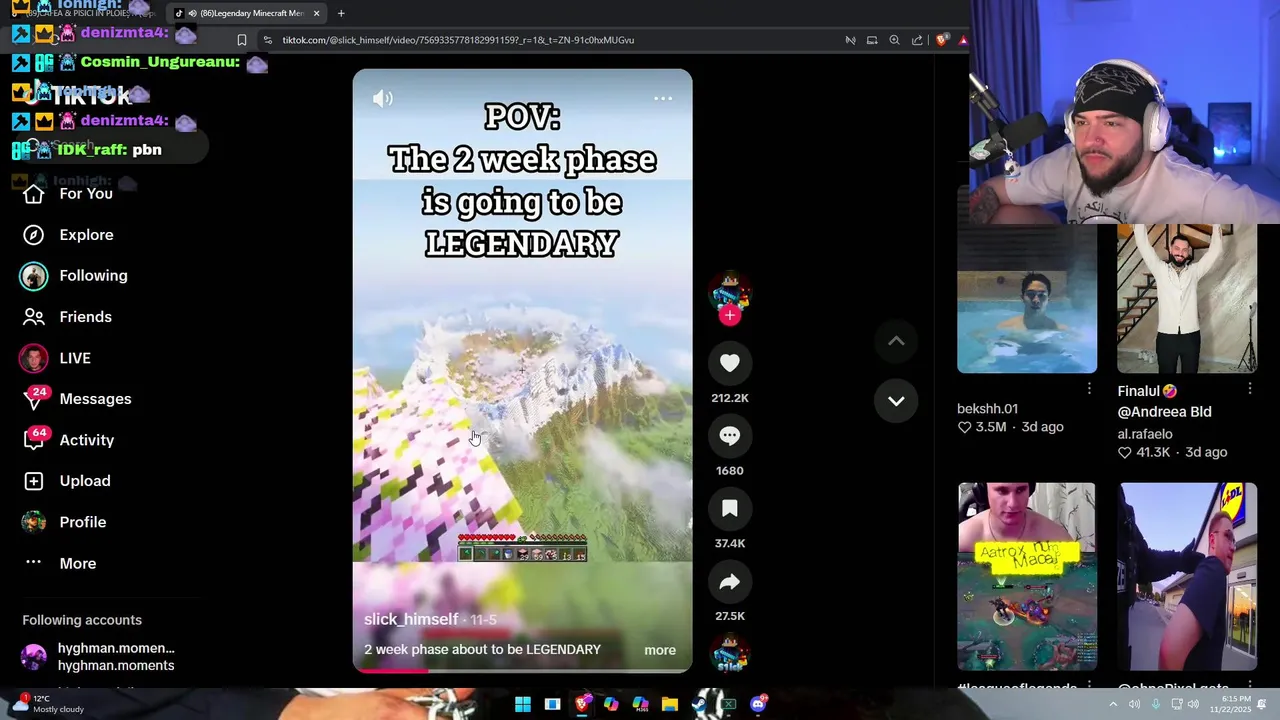Screen dimensions: 1280x720
Task: Open comments via speech bubble icon
Action: (730, 436)
